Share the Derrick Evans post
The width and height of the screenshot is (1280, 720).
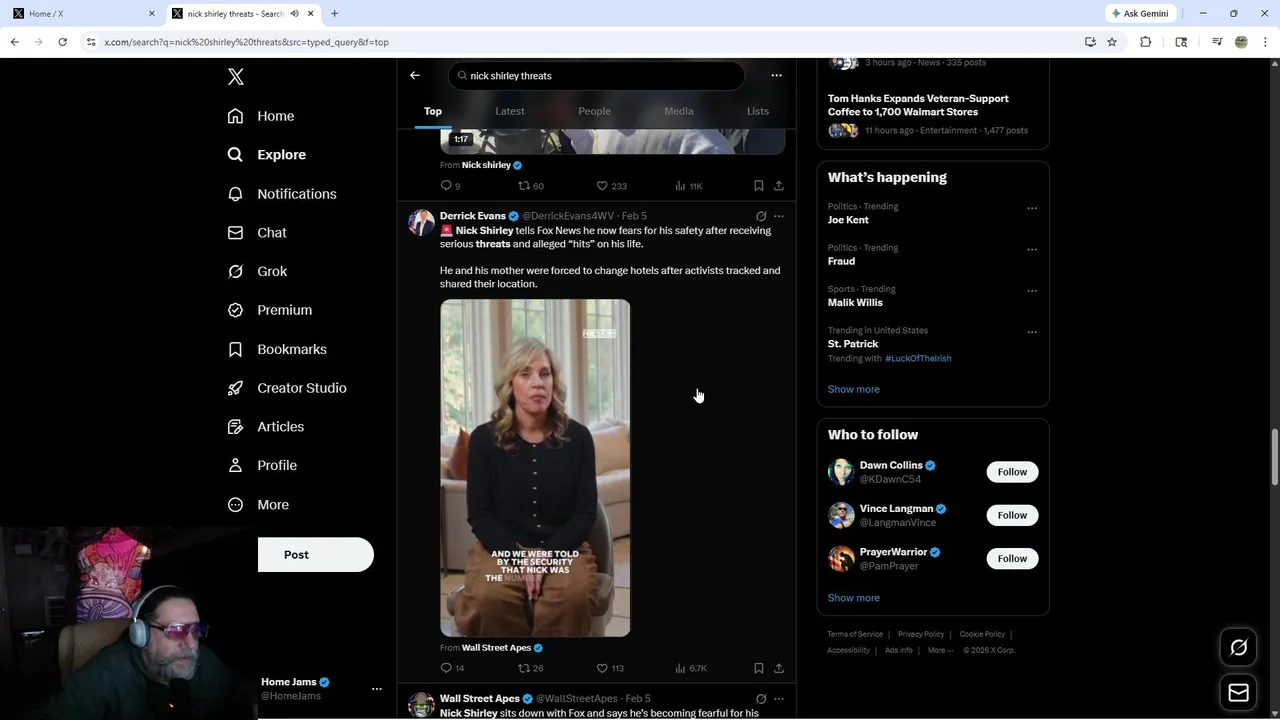point(779,668)
